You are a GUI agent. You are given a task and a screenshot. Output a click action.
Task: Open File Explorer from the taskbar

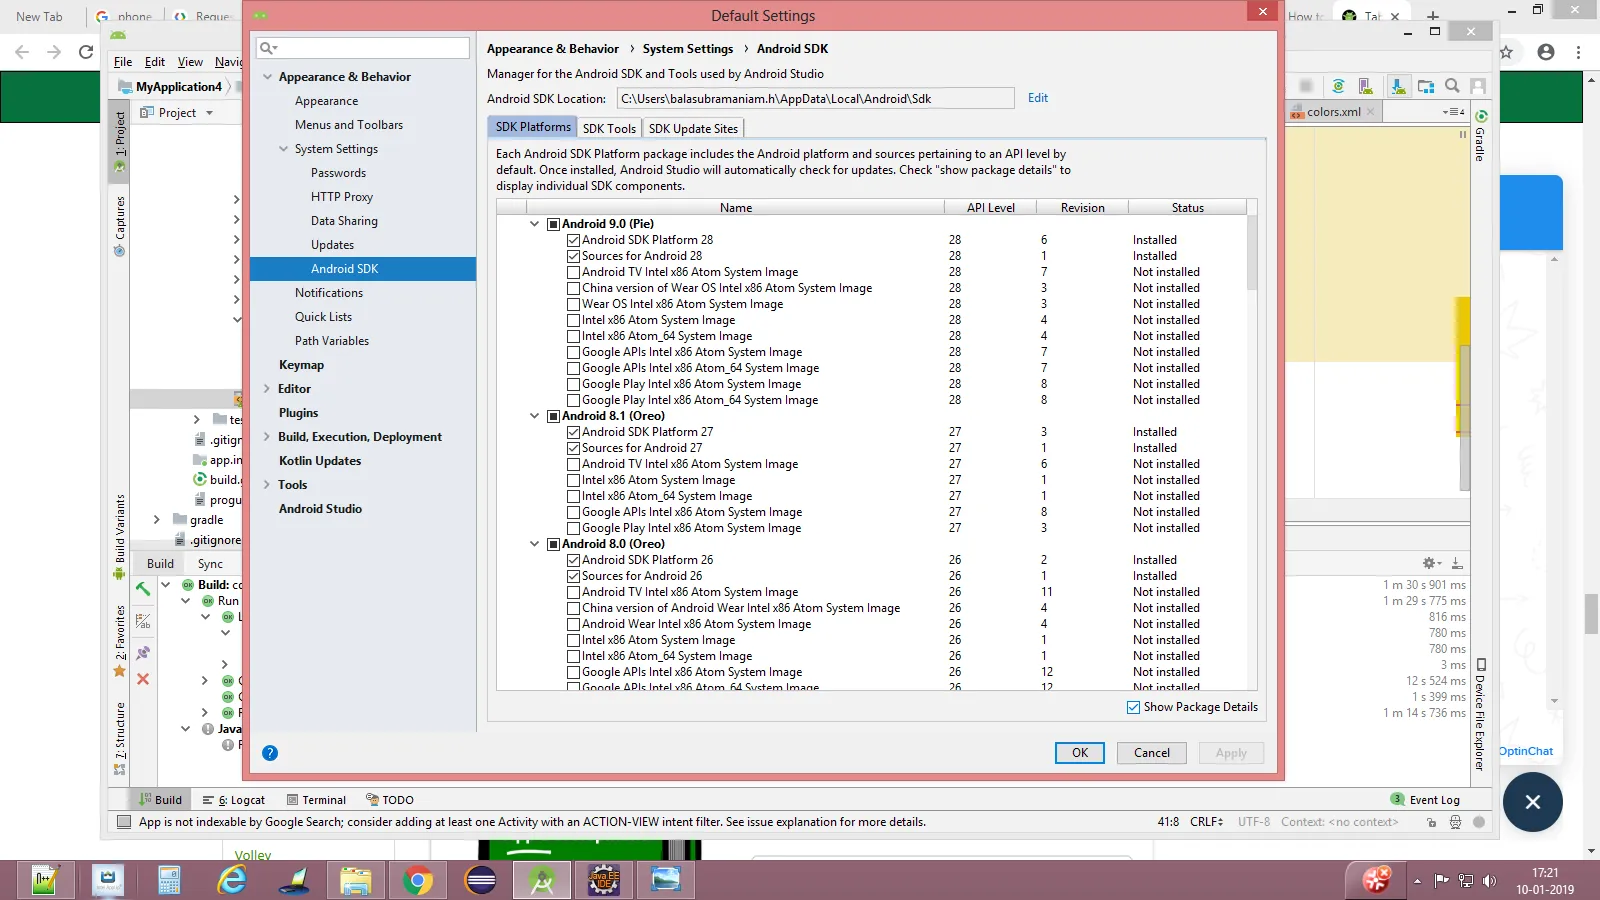(355, 880)
